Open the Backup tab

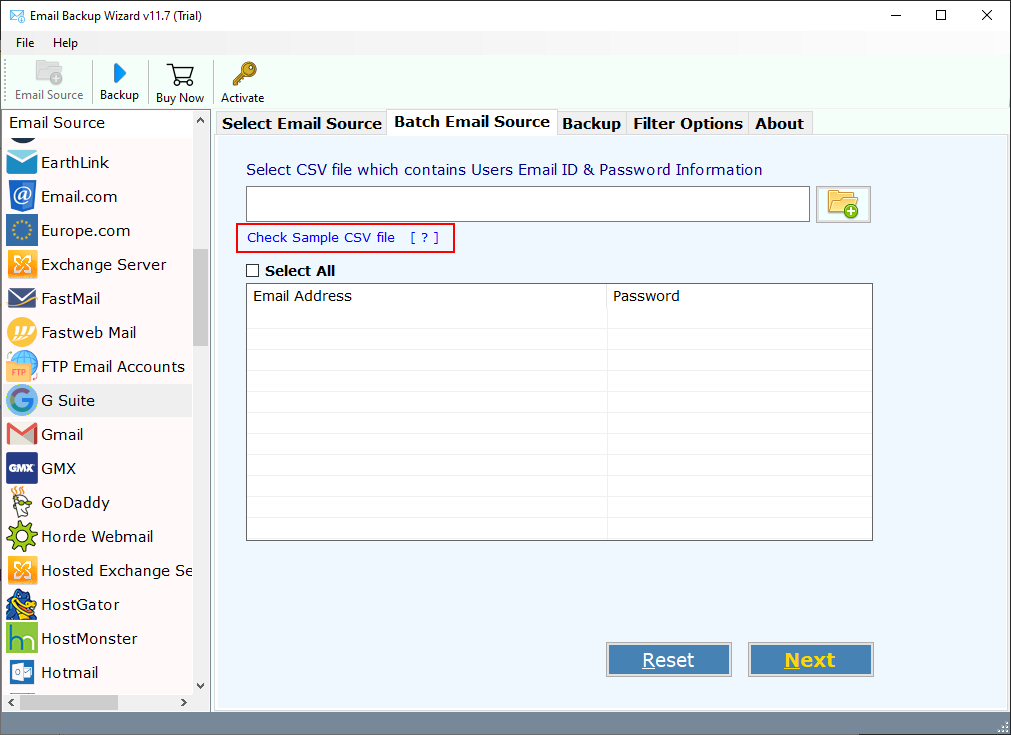[591, 123]
